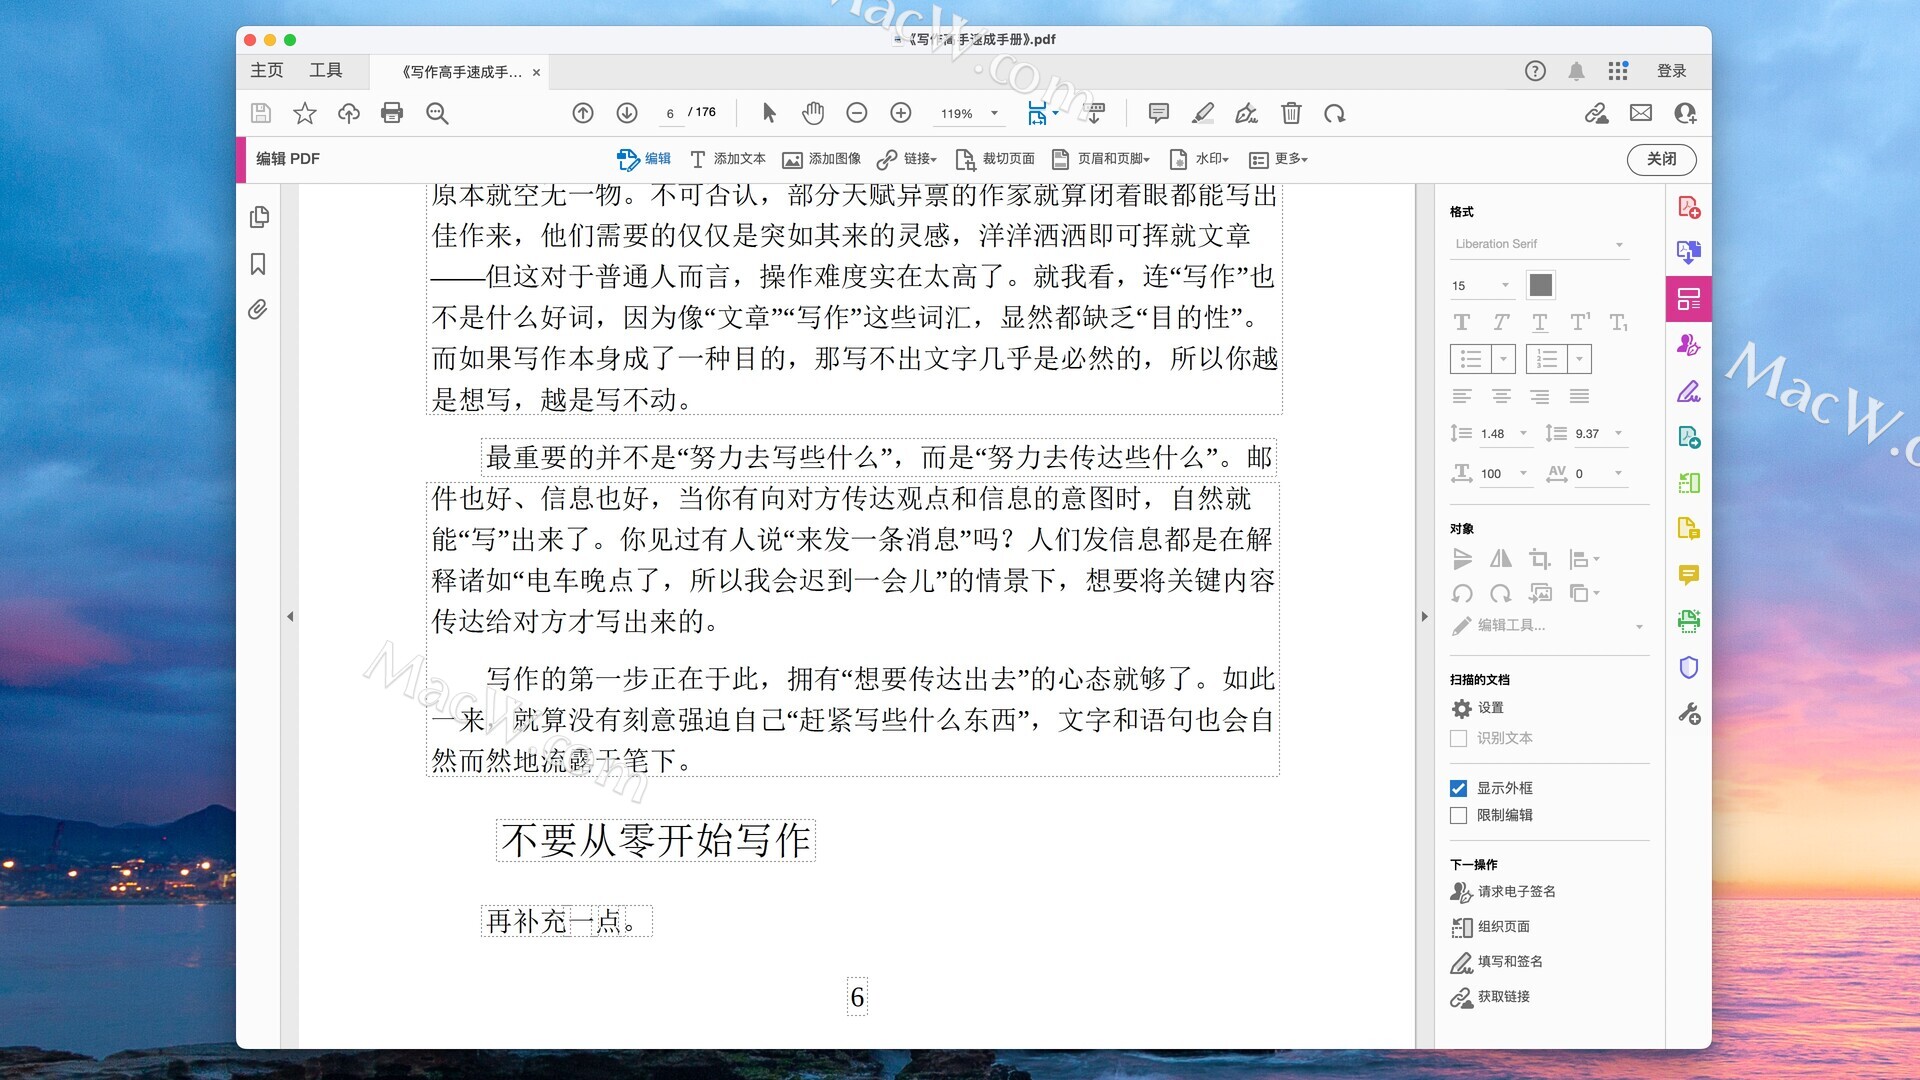The image size is (1920, 1080).
Task: Click the email envelope icon
Action: point(1641,113)
